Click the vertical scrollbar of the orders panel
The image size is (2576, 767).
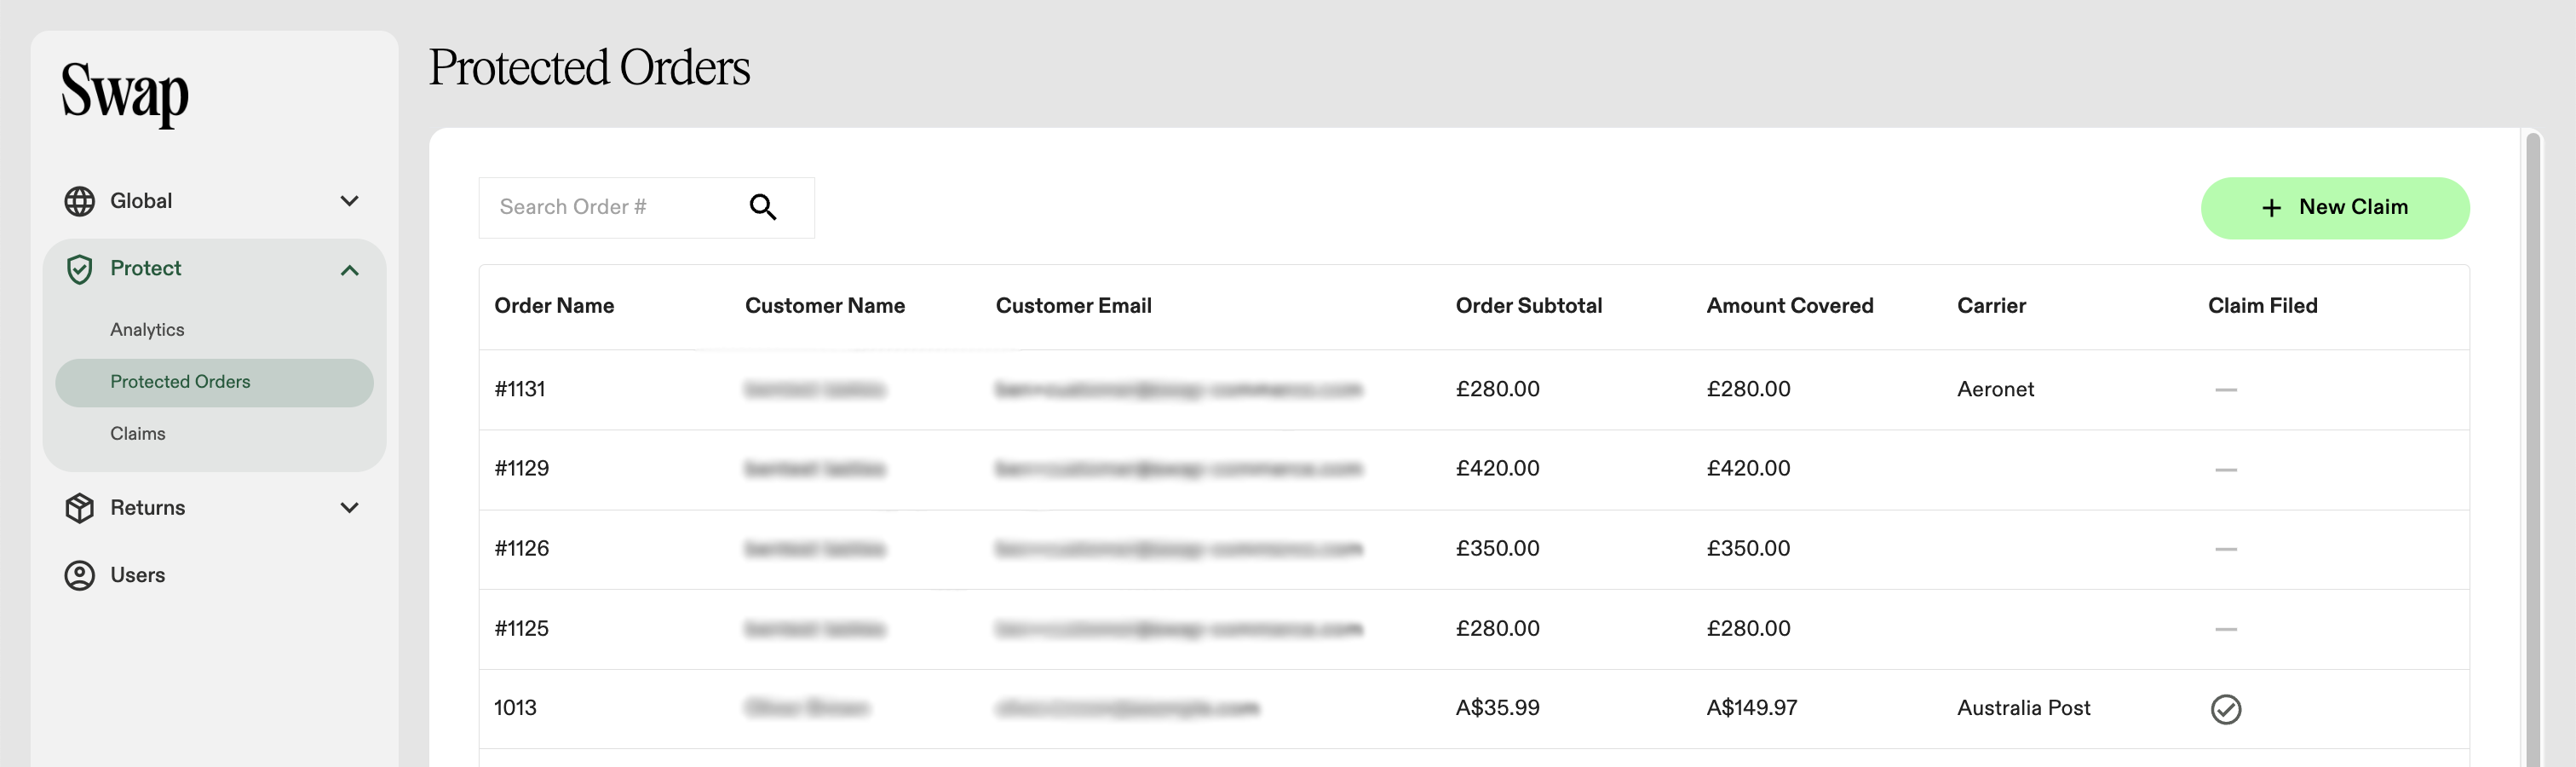2532,449
